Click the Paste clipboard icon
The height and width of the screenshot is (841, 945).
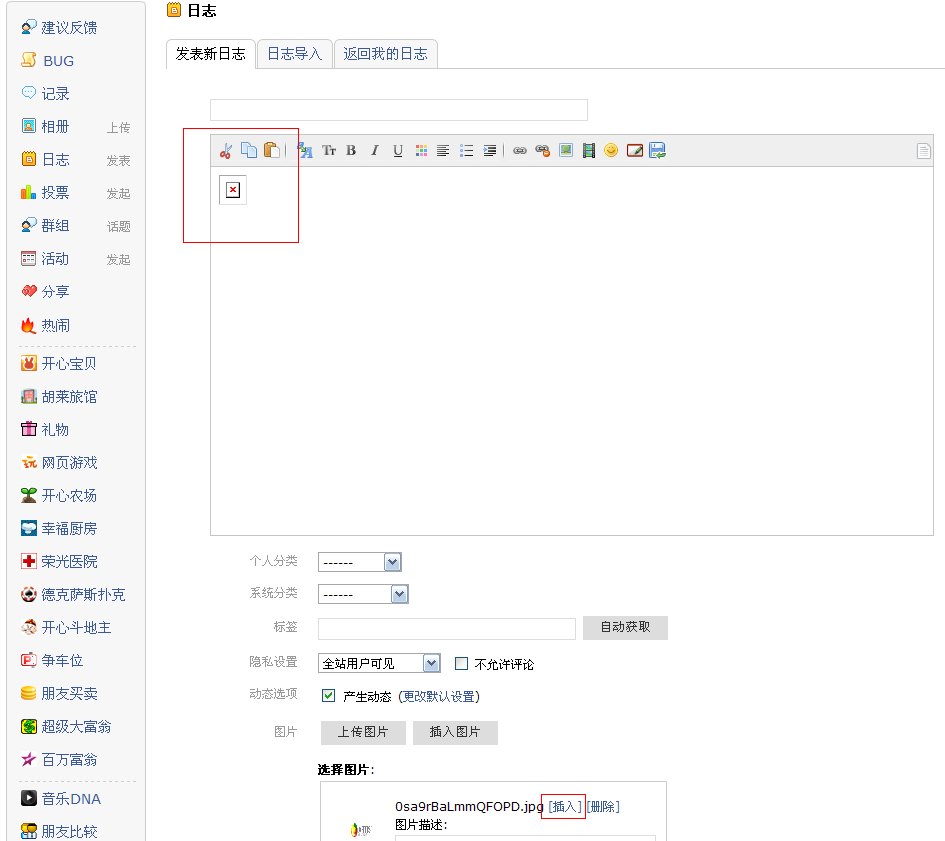[272, 150]
